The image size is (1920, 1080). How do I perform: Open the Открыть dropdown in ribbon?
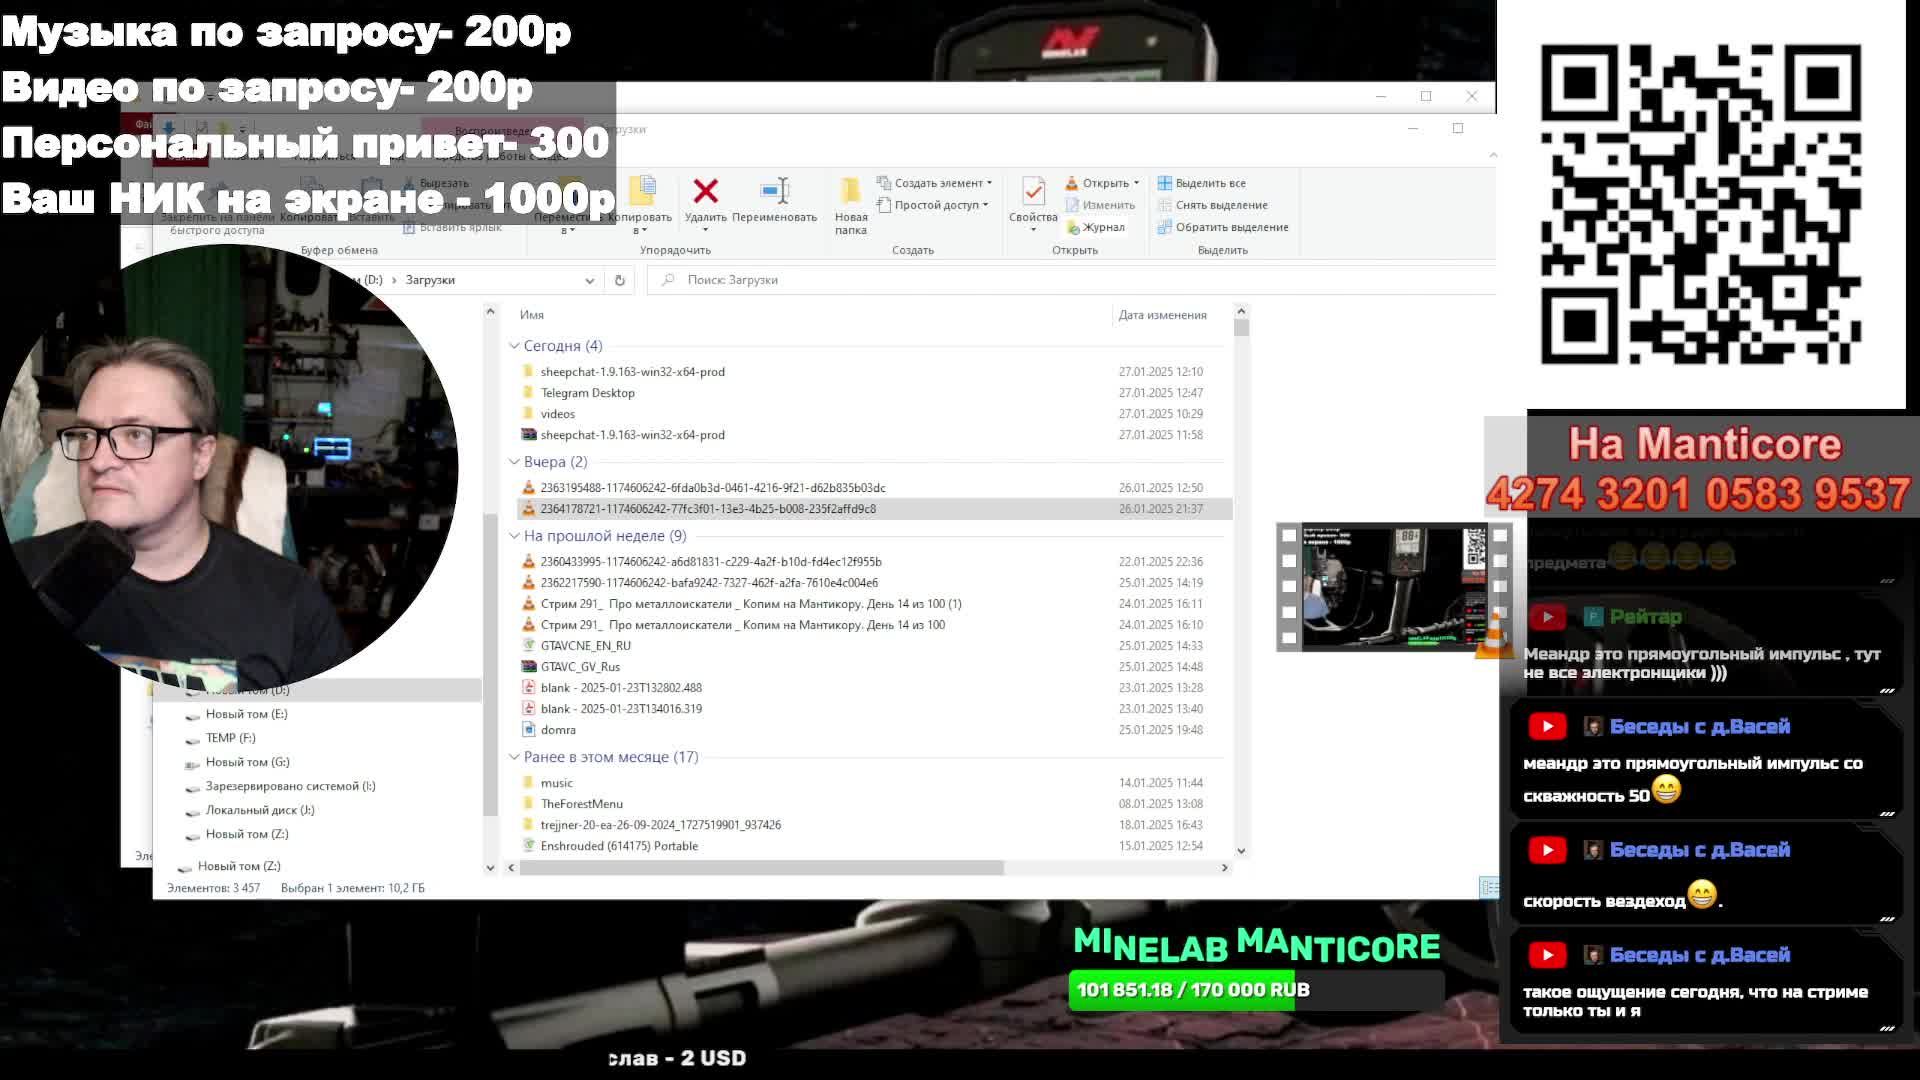coord(1102,183)
